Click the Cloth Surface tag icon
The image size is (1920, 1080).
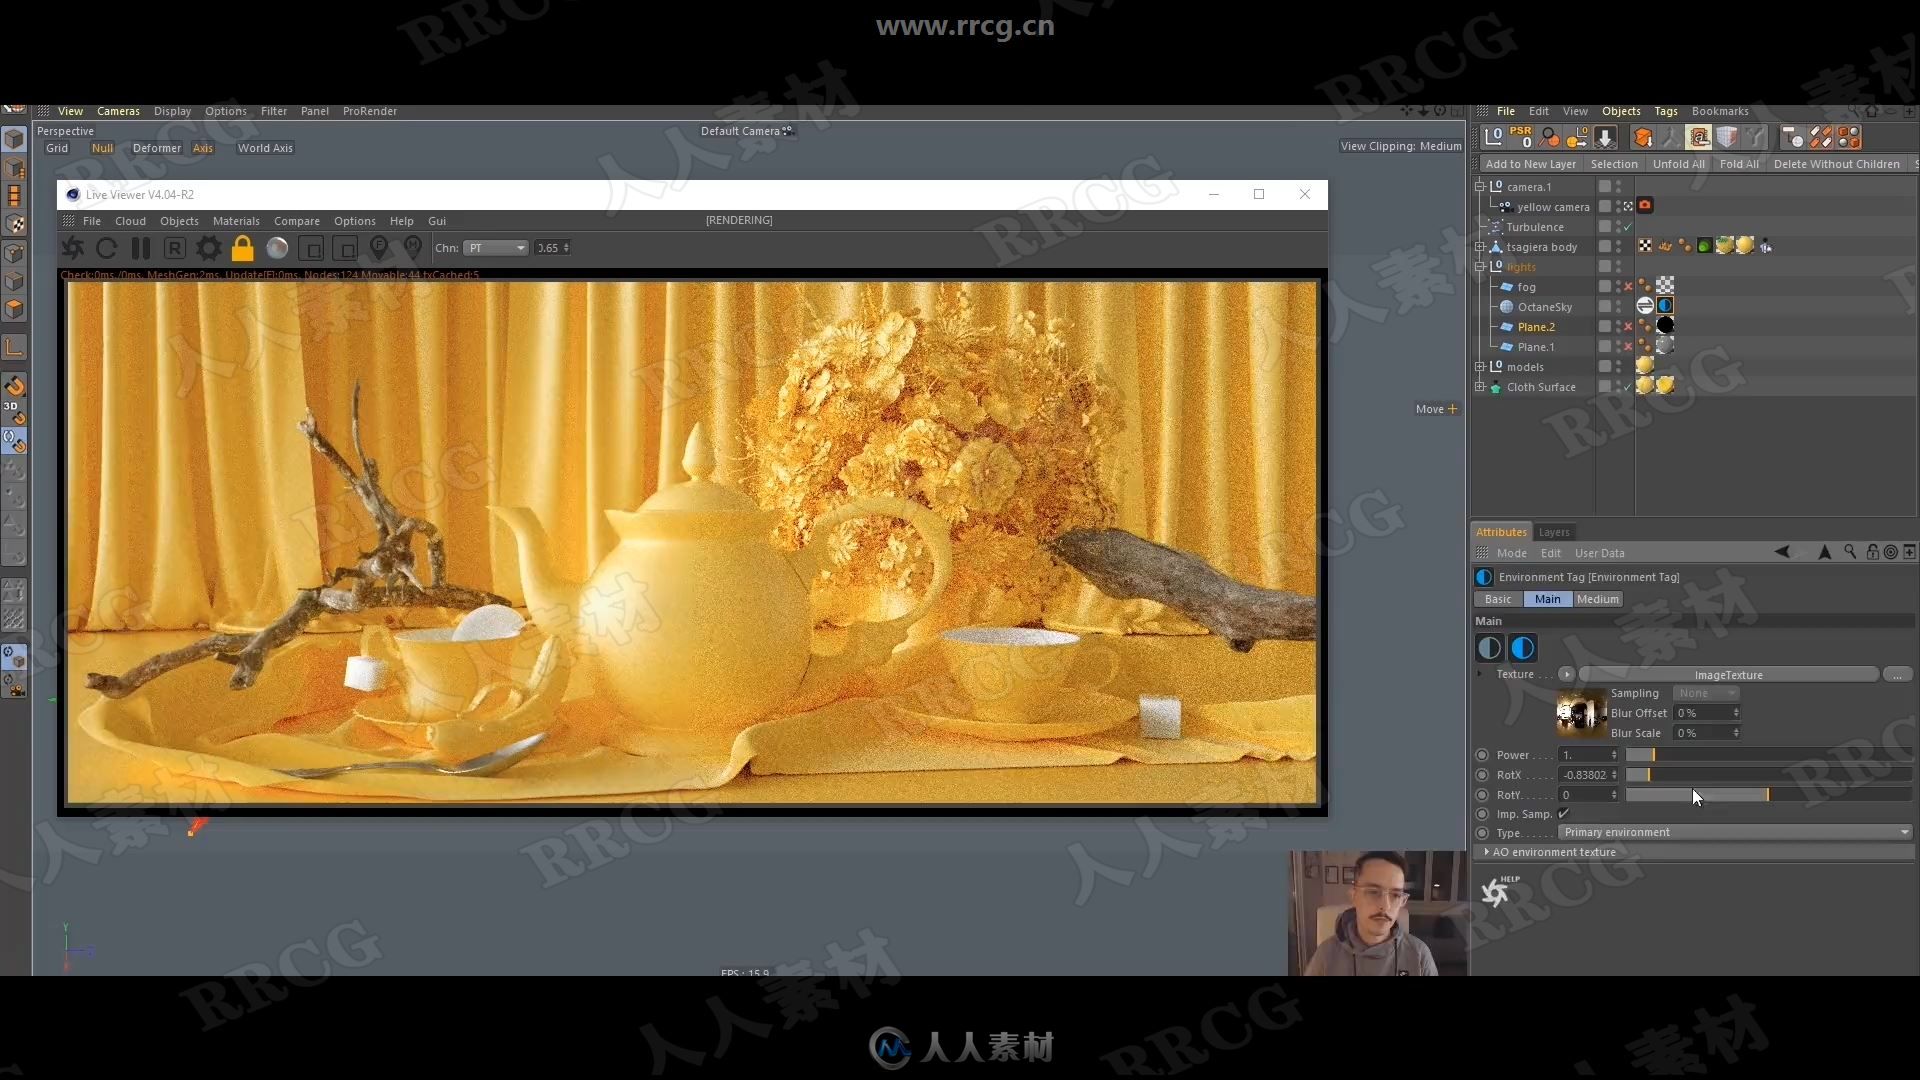click(x=1644, y=386)
